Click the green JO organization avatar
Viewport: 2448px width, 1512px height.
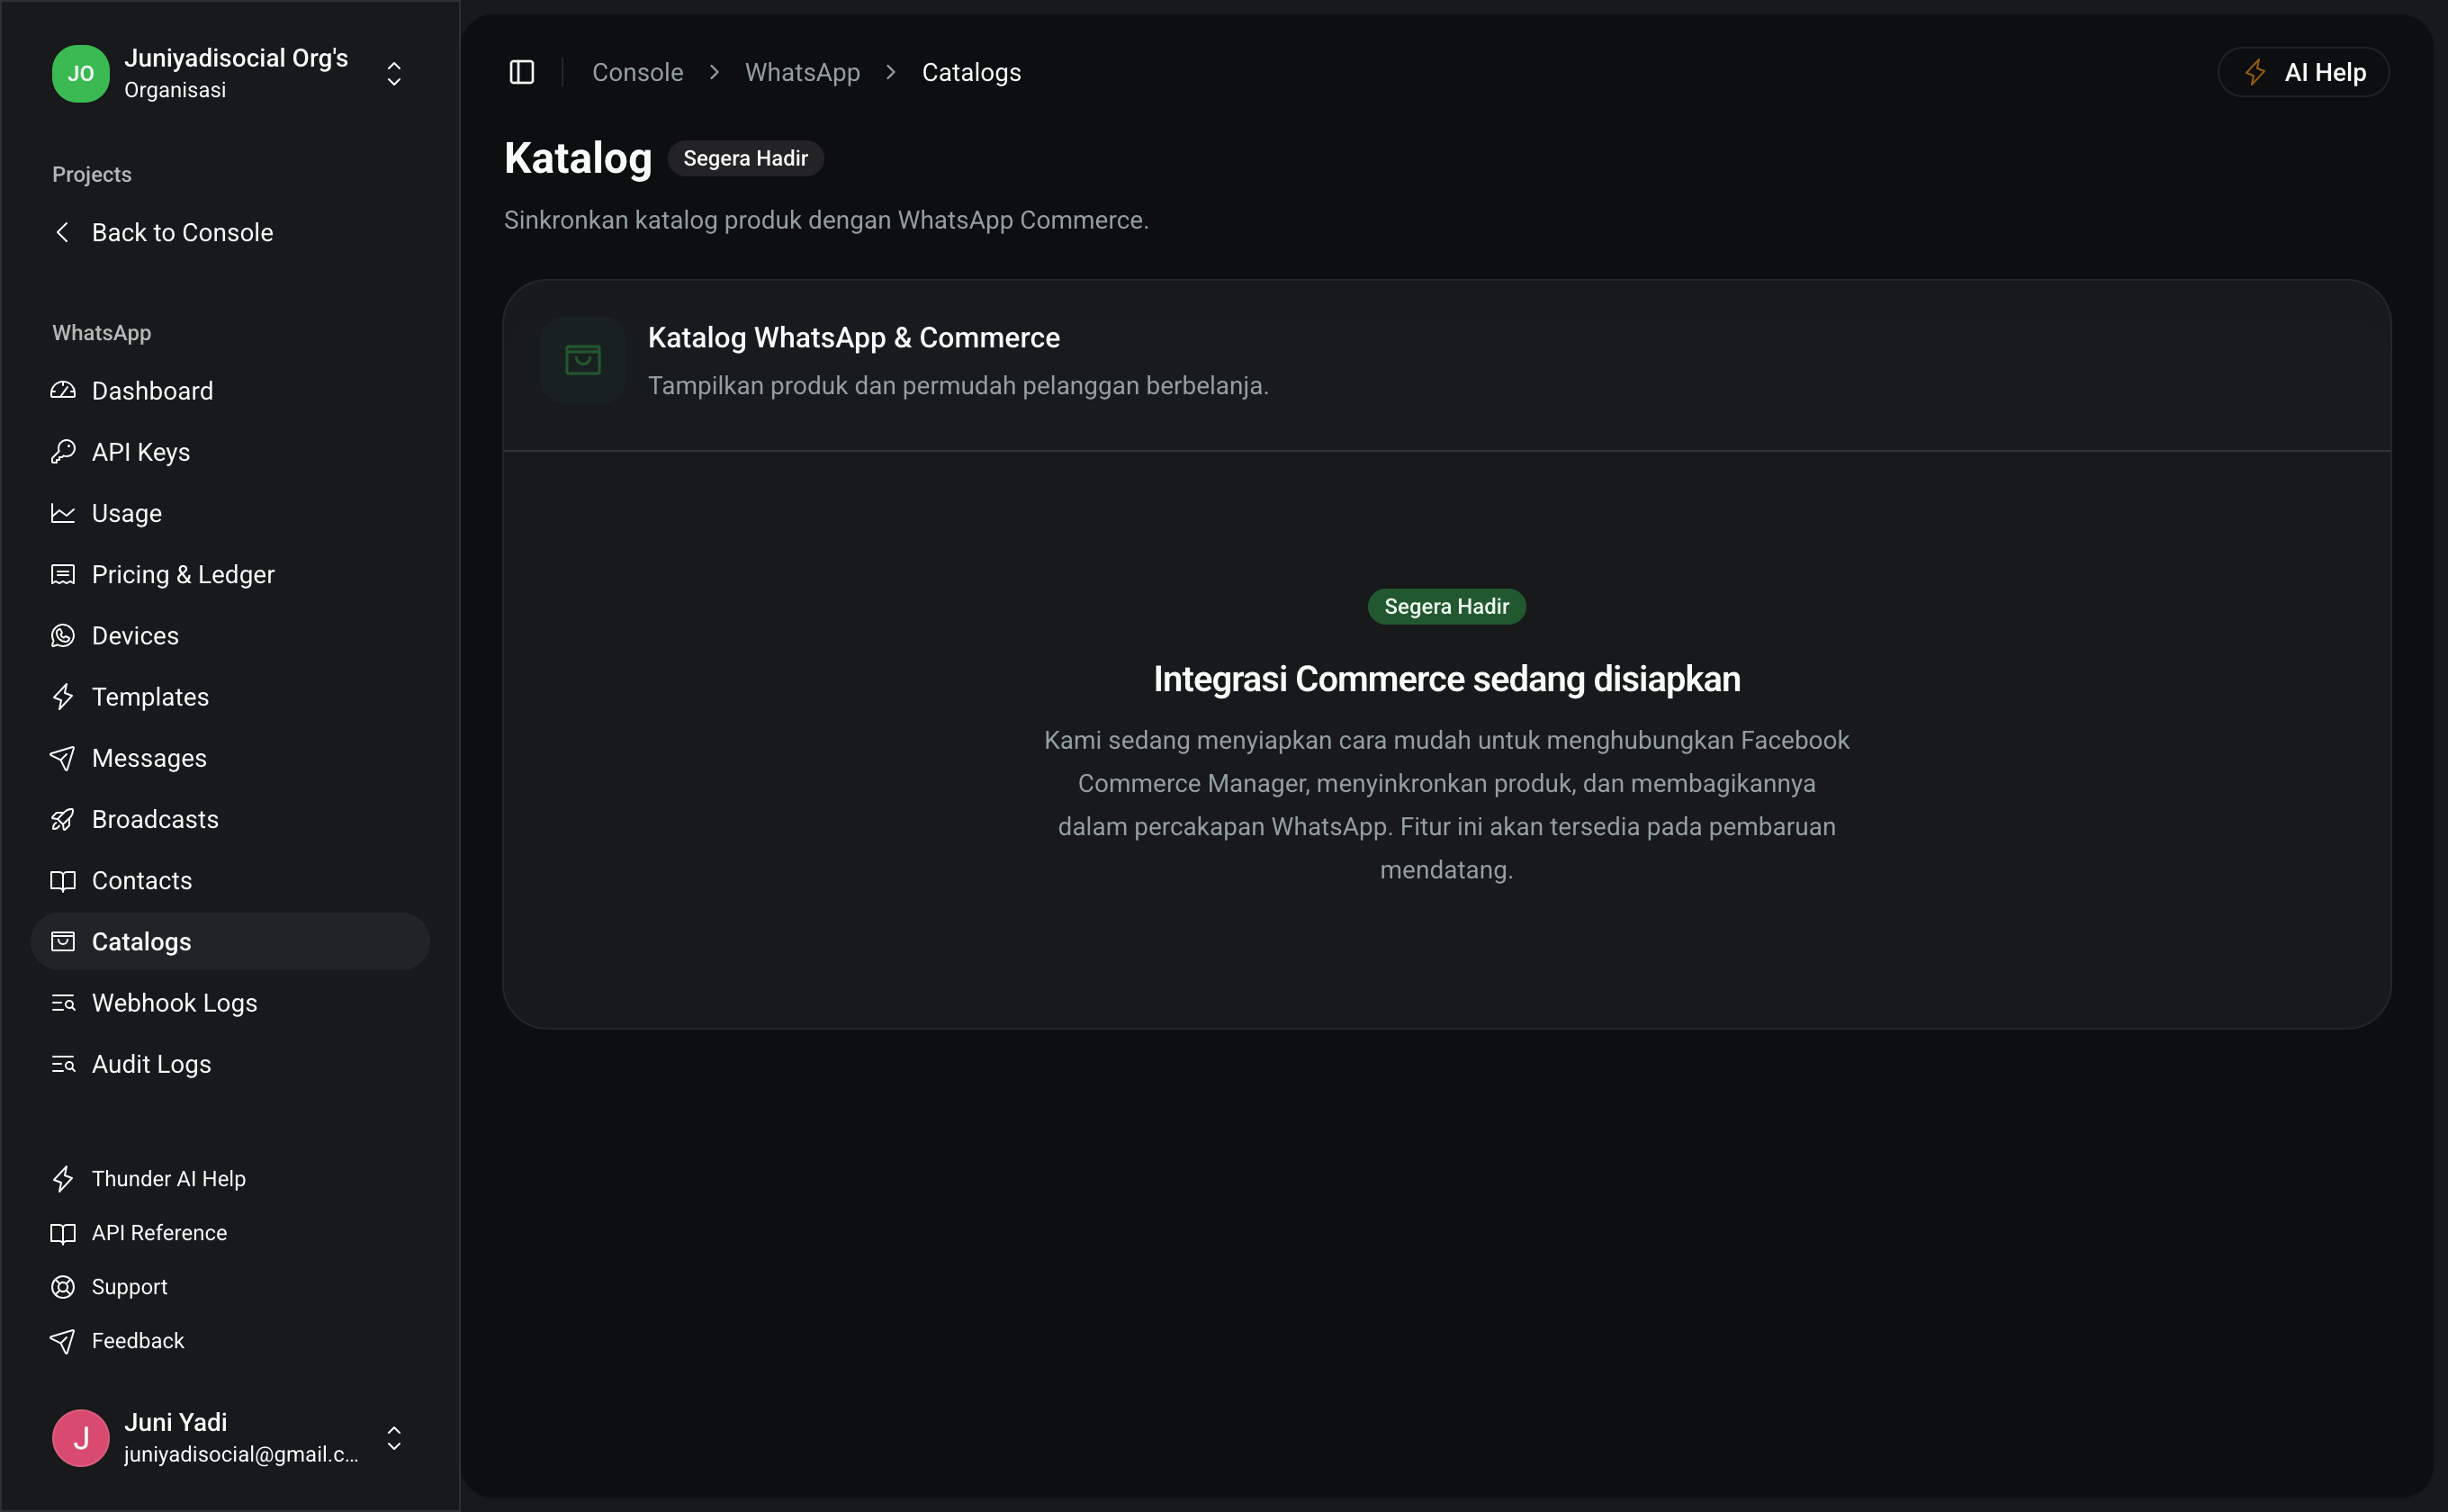point(81,74)
